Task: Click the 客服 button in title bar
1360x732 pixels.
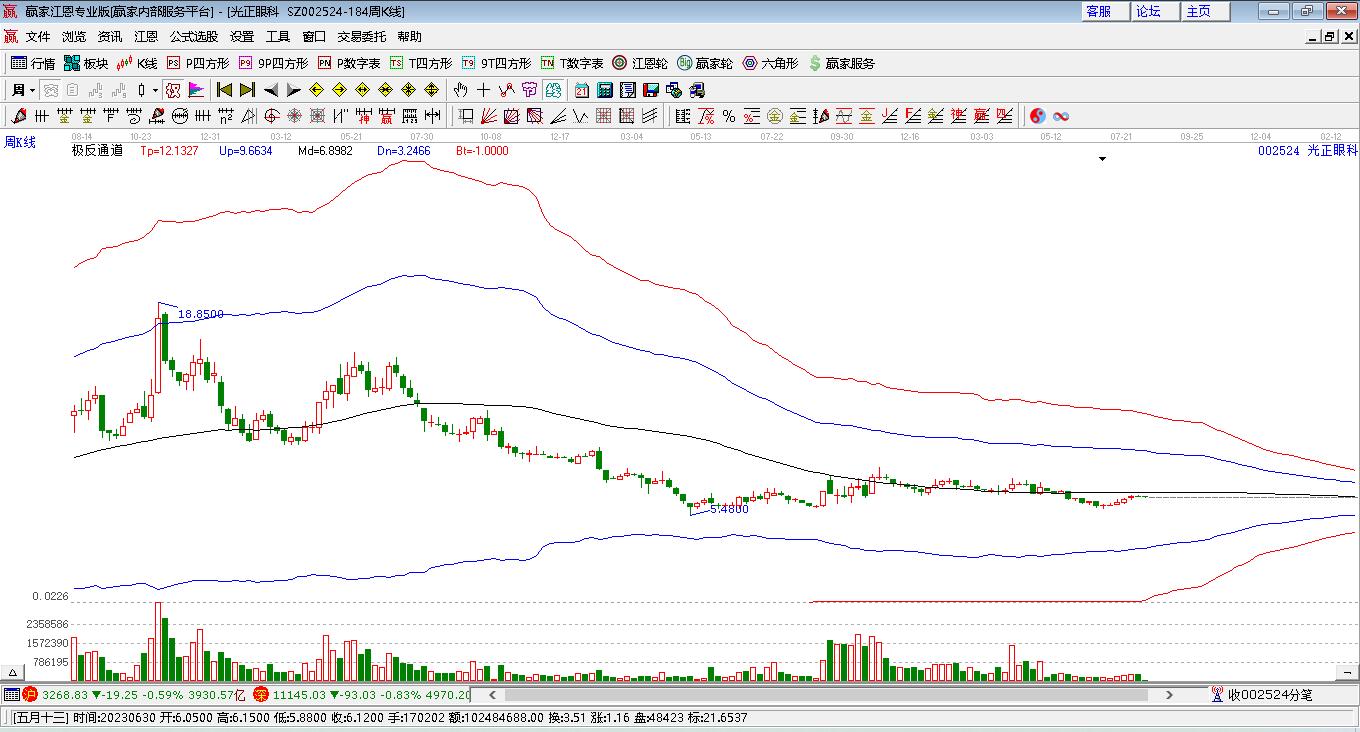Action: (x=1099, y=11)
